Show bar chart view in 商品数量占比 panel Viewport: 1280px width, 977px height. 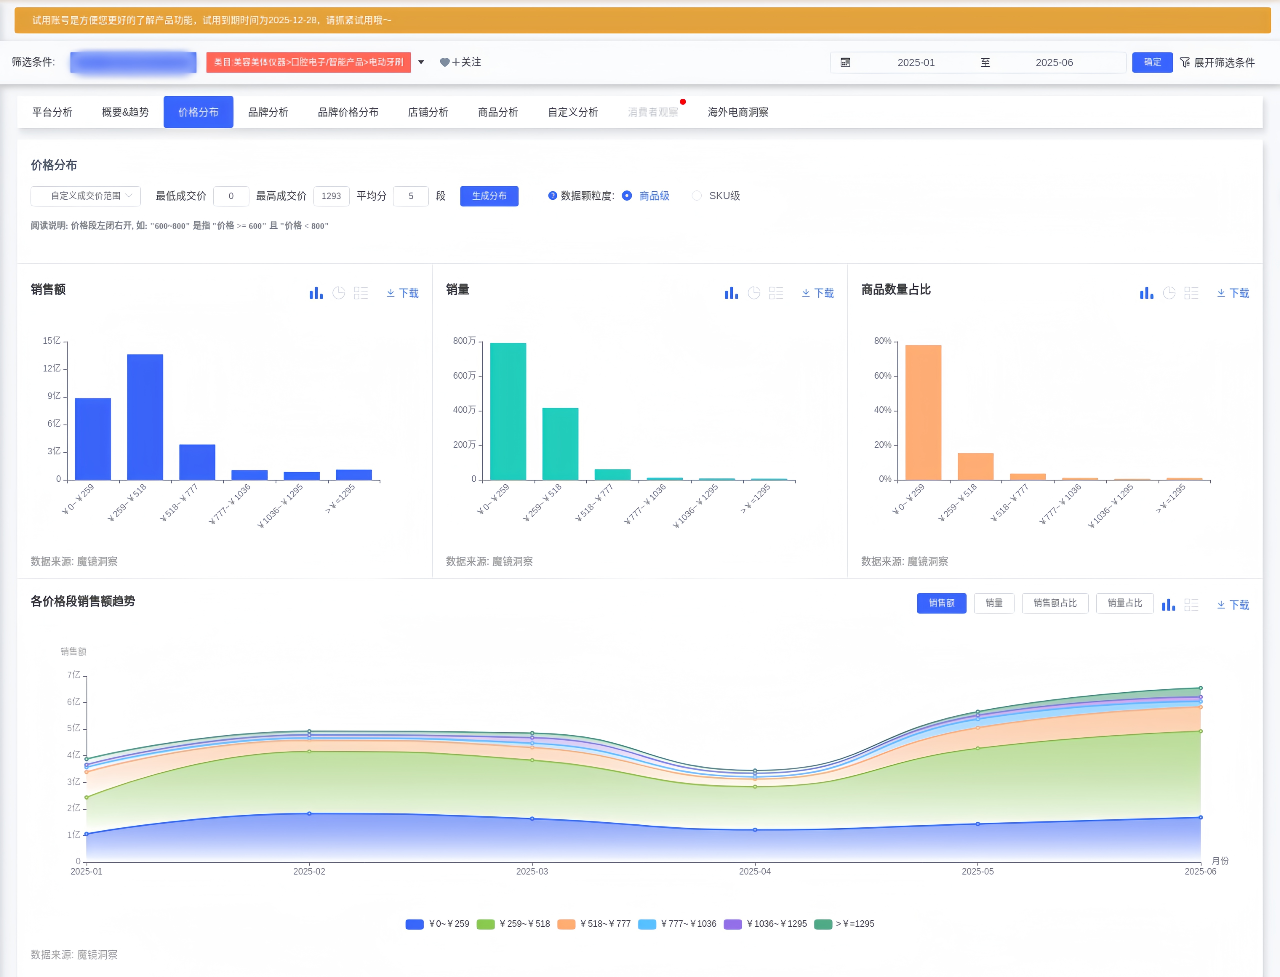tap(1146, 293)
